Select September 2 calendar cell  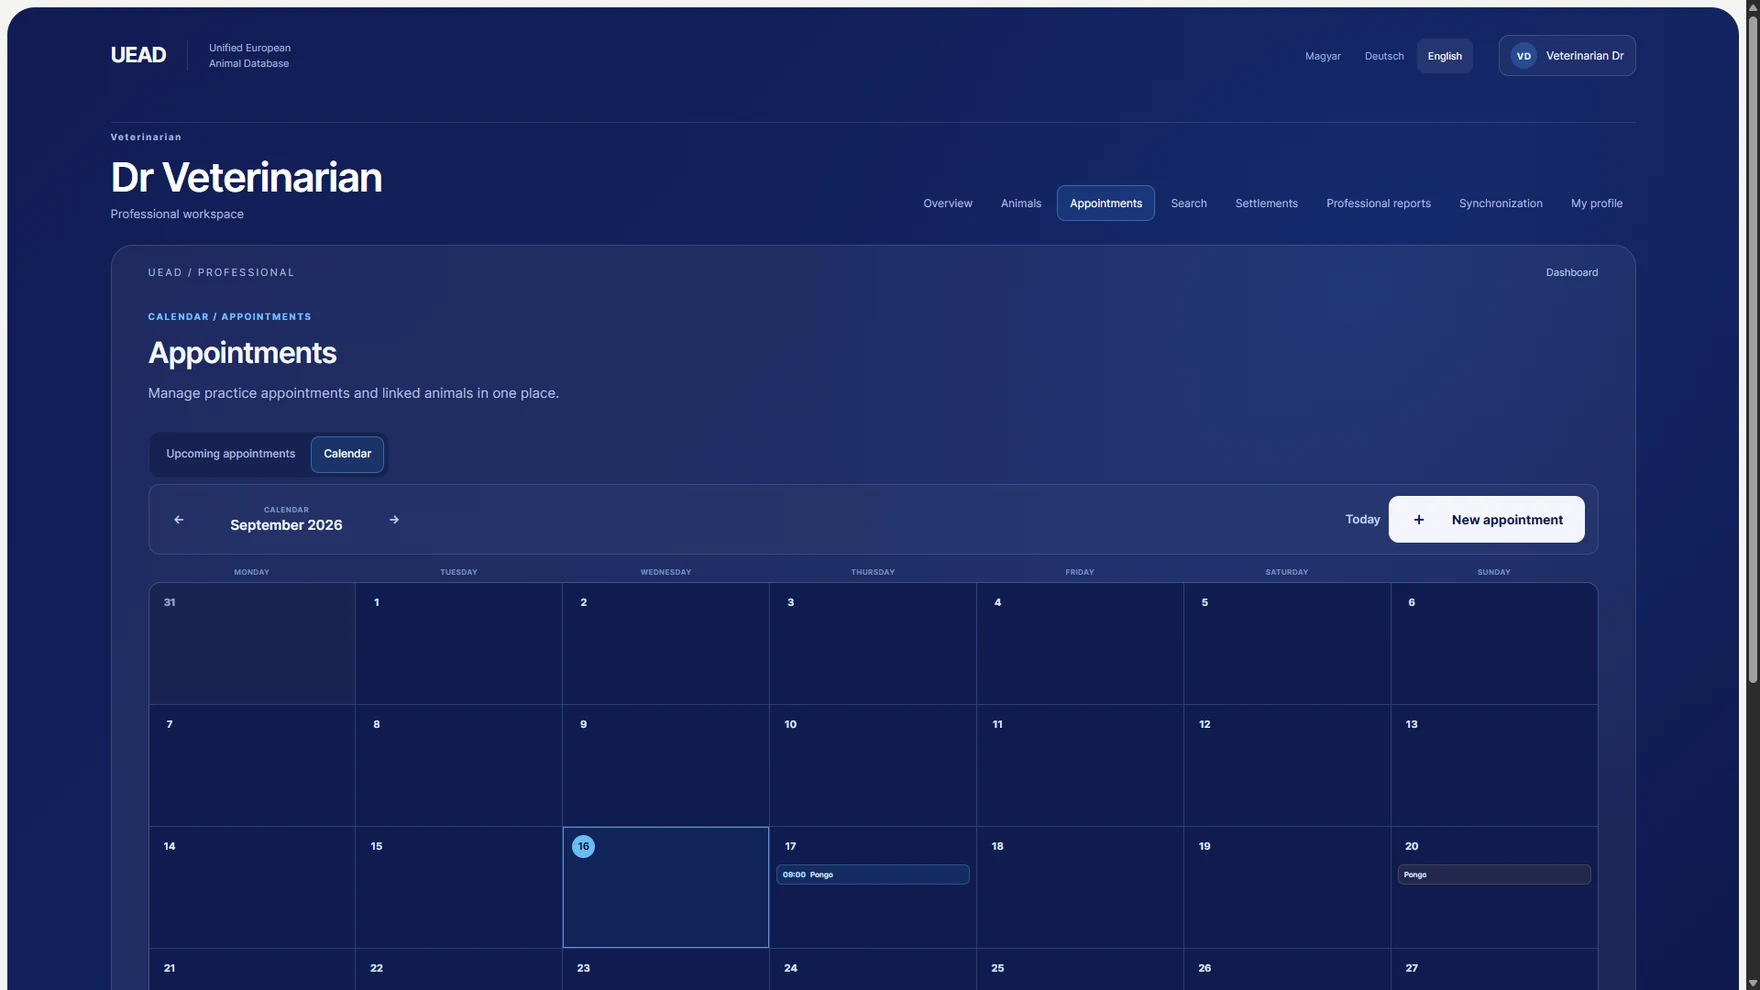(x=665, y=644)
